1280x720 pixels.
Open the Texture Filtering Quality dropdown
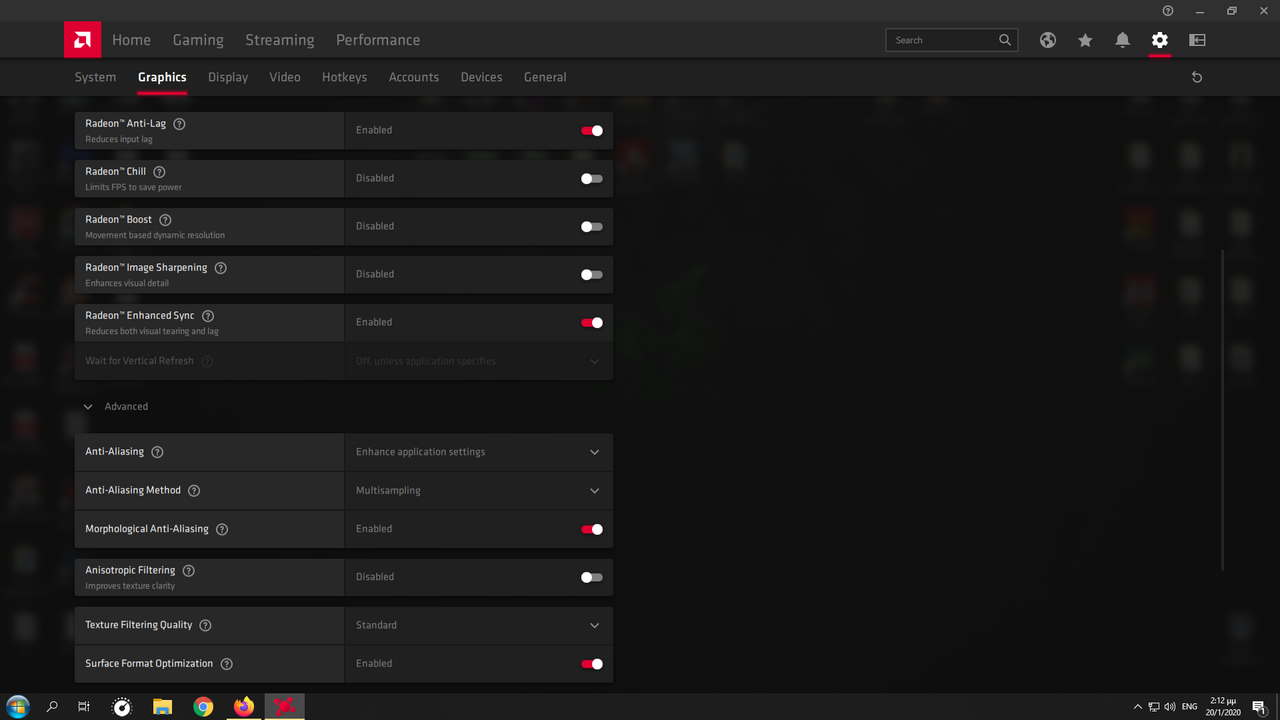[x=479, y=625]
